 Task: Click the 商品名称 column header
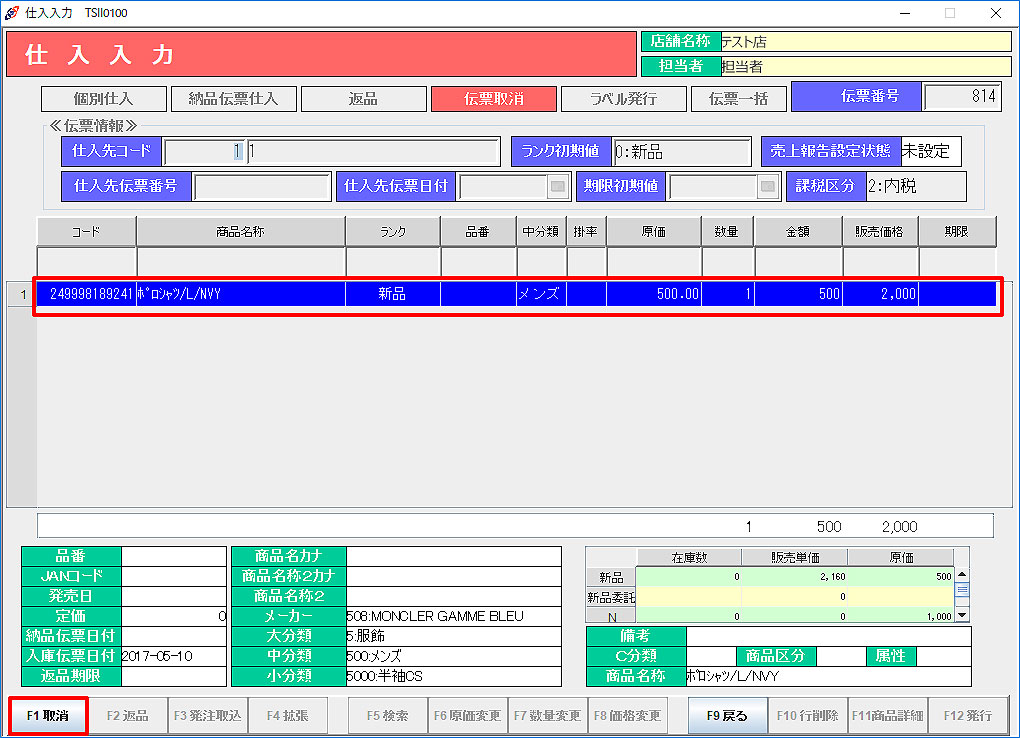(x=240, y=232)
